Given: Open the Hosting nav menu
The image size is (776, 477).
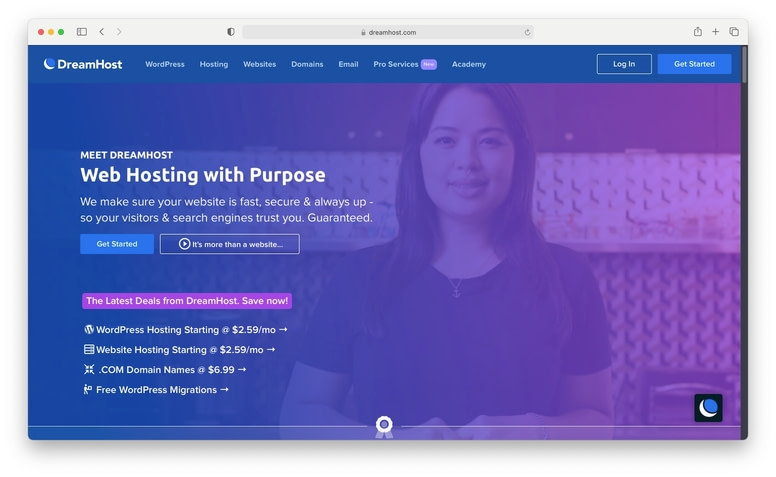Looking at the screenshot, I should pos(214,64).
